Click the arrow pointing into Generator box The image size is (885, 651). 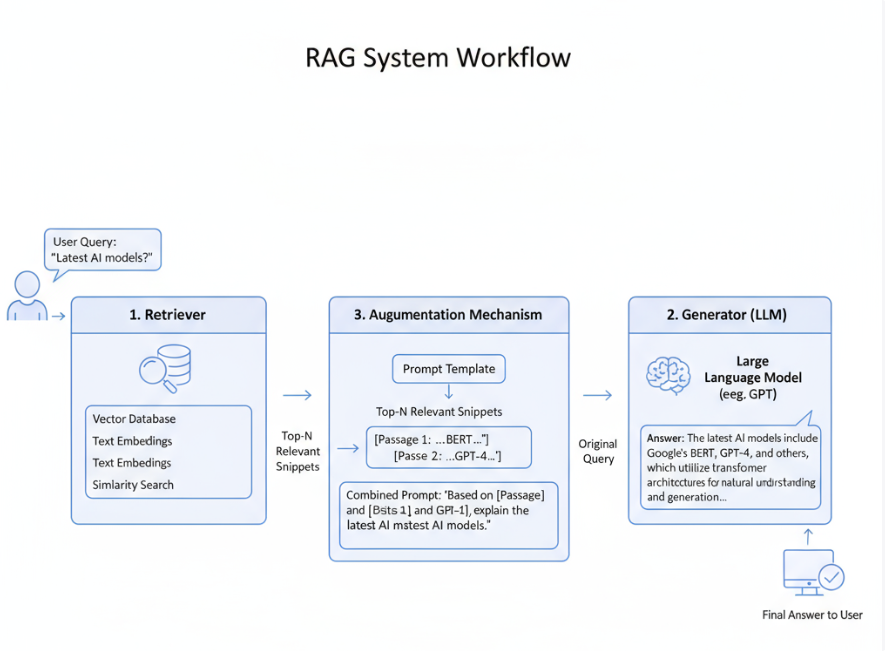(597, 395)
